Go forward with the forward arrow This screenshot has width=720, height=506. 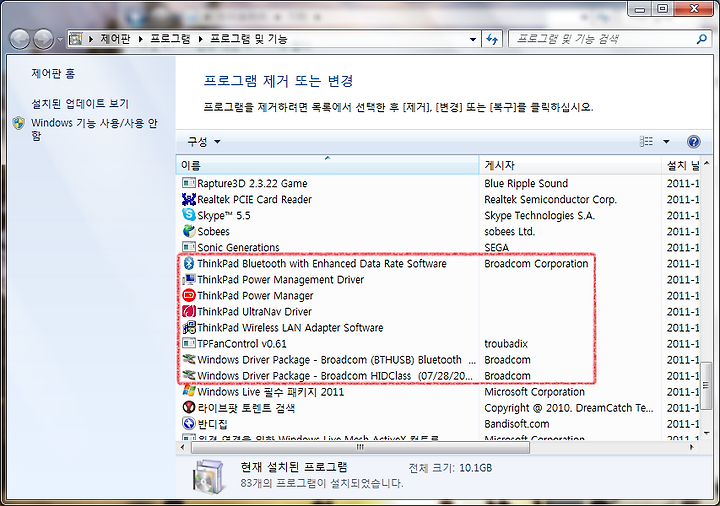tap(44, 39)
